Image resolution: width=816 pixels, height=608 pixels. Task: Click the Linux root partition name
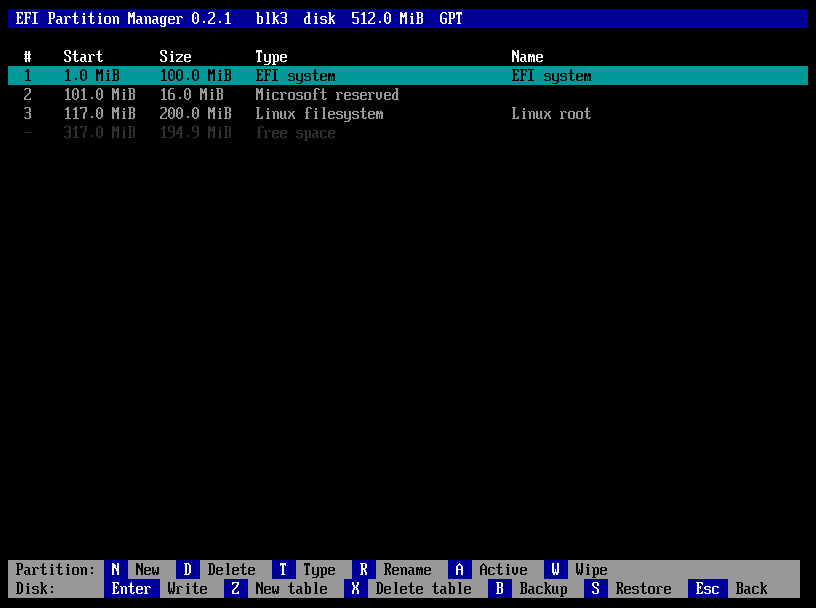[552, 113]
